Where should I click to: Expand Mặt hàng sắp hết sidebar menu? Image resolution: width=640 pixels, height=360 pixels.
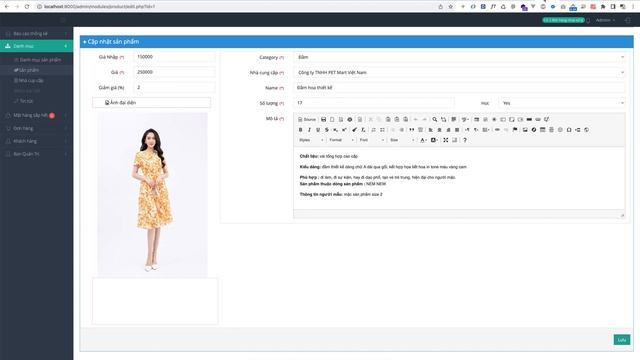point(36,116)
